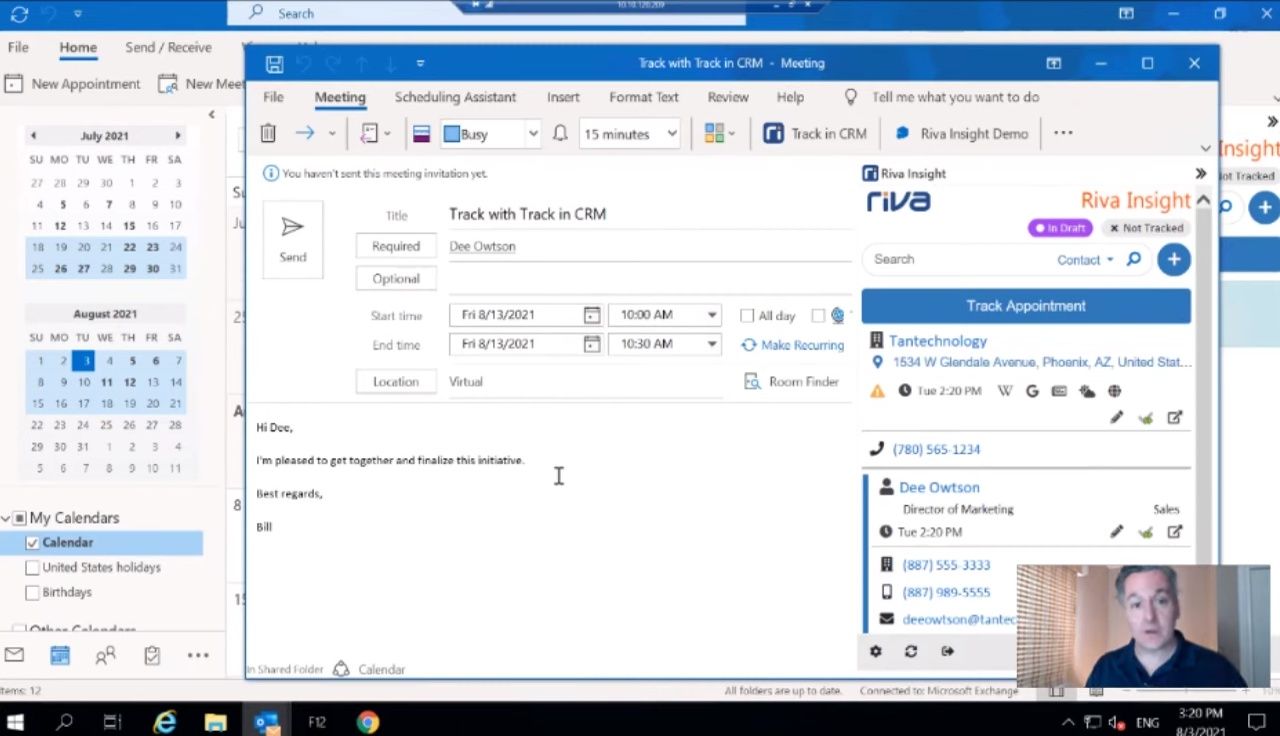Click the blue plus add button in Riva panel
The image size is (1280, 736).
coord(1173,259)
